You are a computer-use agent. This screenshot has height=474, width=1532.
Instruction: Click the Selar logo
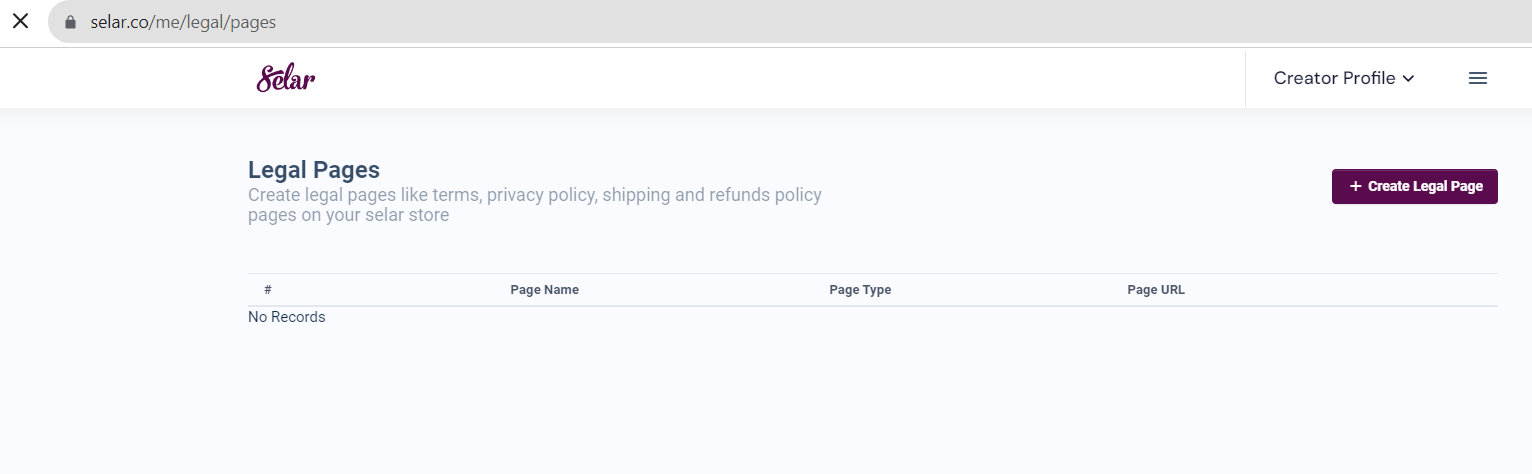(286, 78)
